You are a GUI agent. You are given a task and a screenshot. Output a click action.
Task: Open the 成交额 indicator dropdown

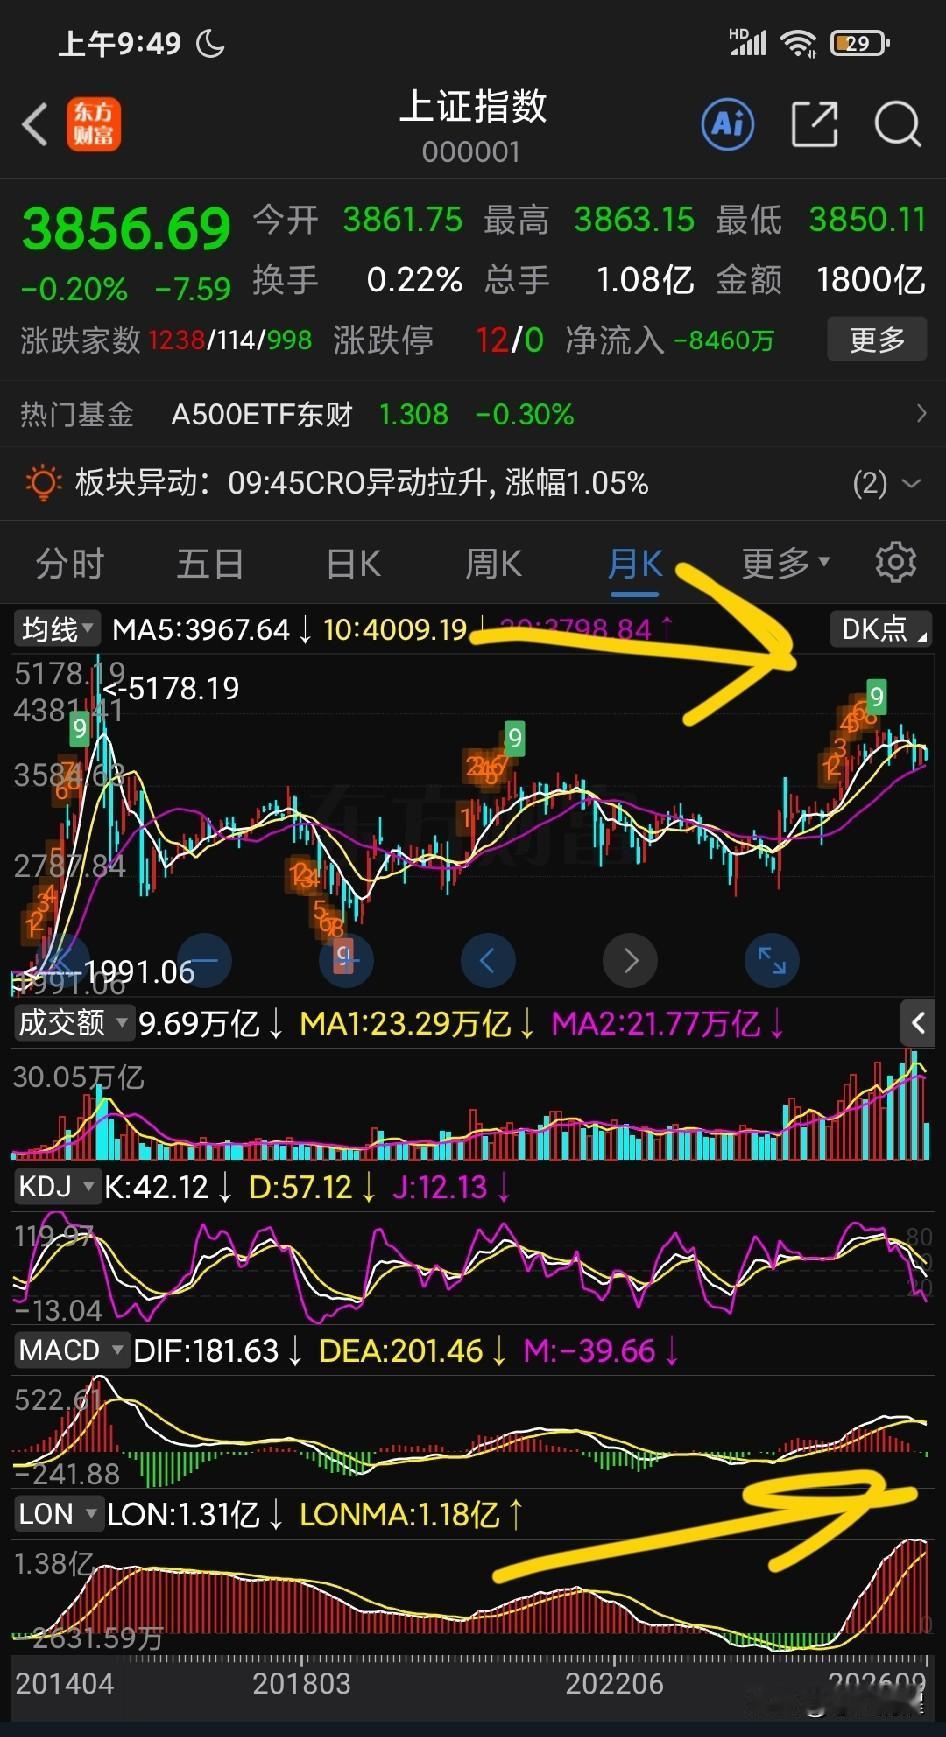(73, 1022)
